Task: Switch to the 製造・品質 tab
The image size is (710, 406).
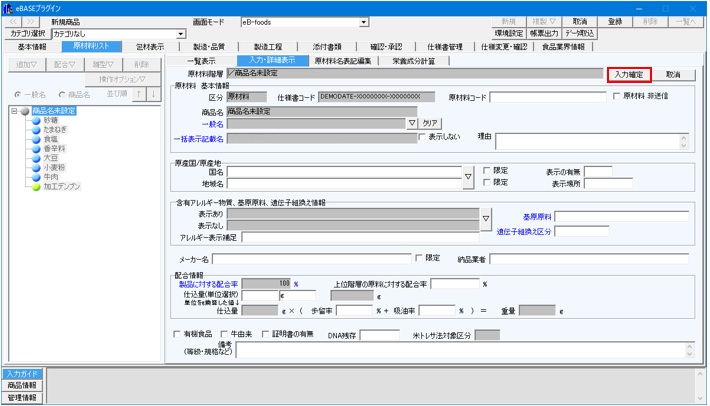Action: (209, 47)
